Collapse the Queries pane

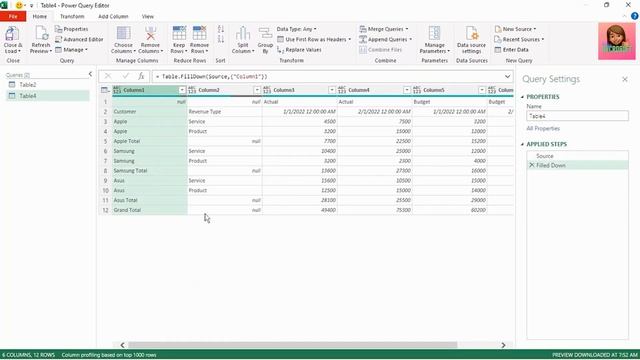pos(90,74)
